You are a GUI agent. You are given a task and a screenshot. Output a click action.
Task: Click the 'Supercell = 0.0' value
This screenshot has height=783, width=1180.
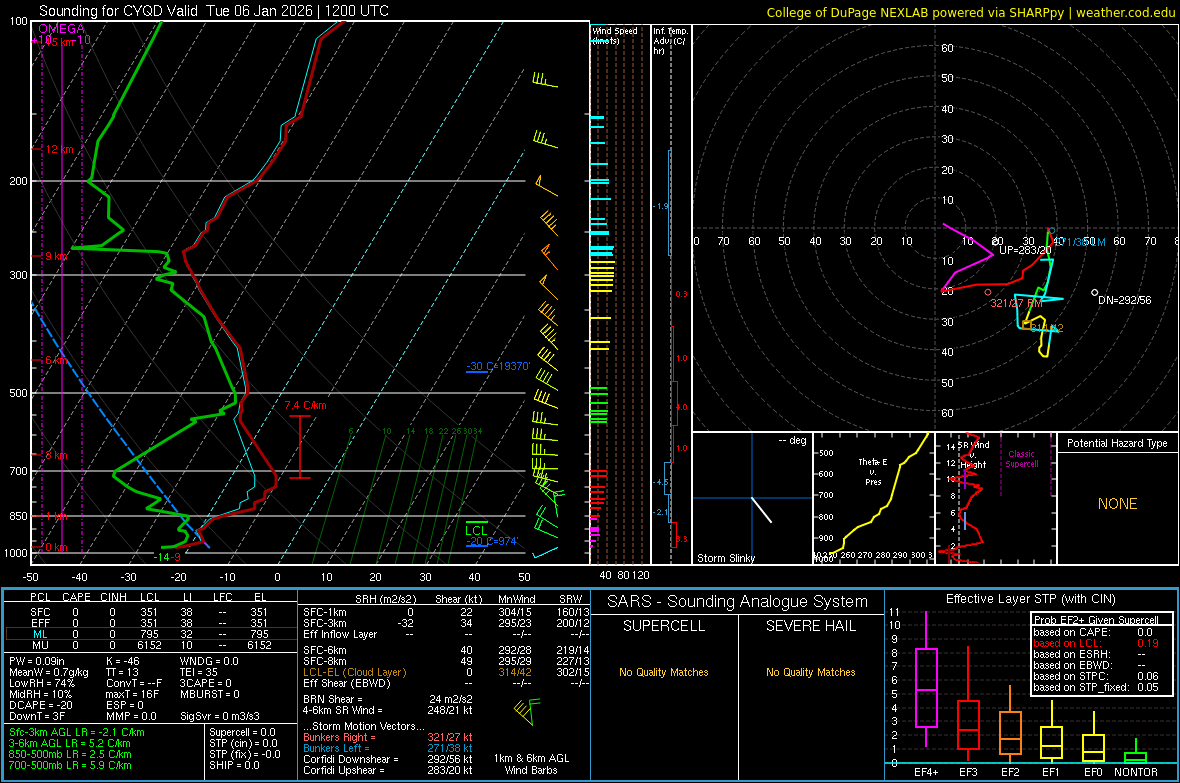[x=242, y=732]
